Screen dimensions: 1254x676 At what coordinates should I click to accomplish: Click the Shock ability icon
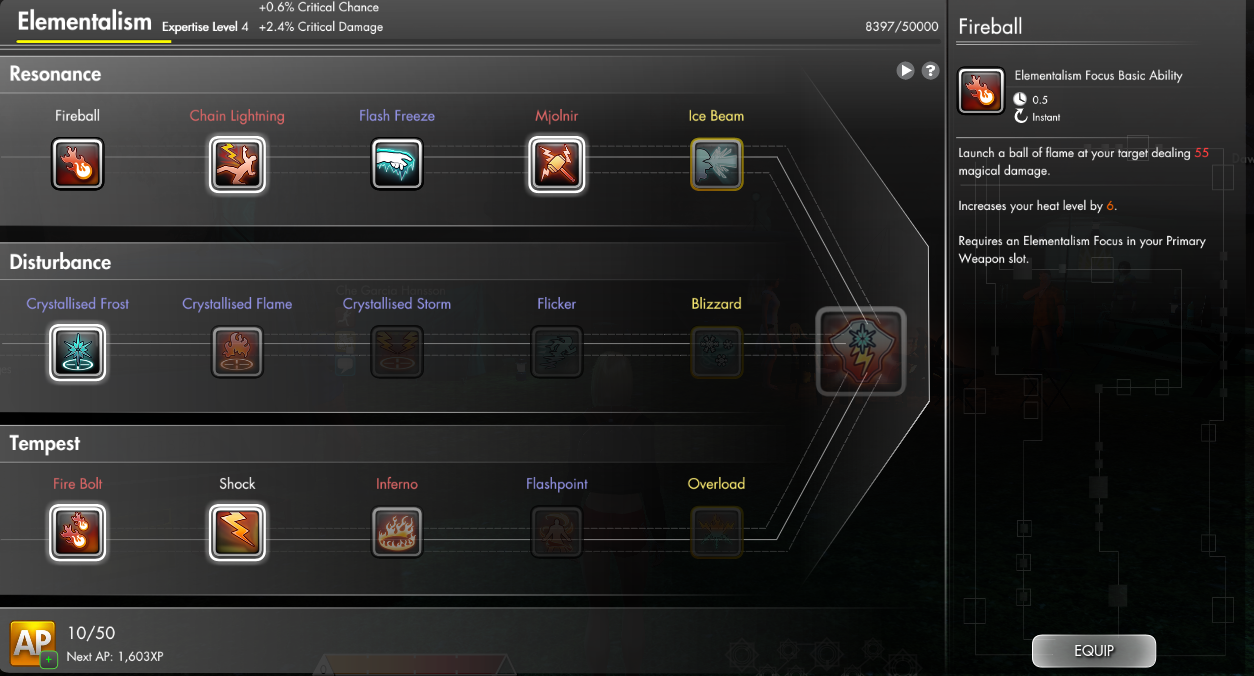[x=237, y=532]
